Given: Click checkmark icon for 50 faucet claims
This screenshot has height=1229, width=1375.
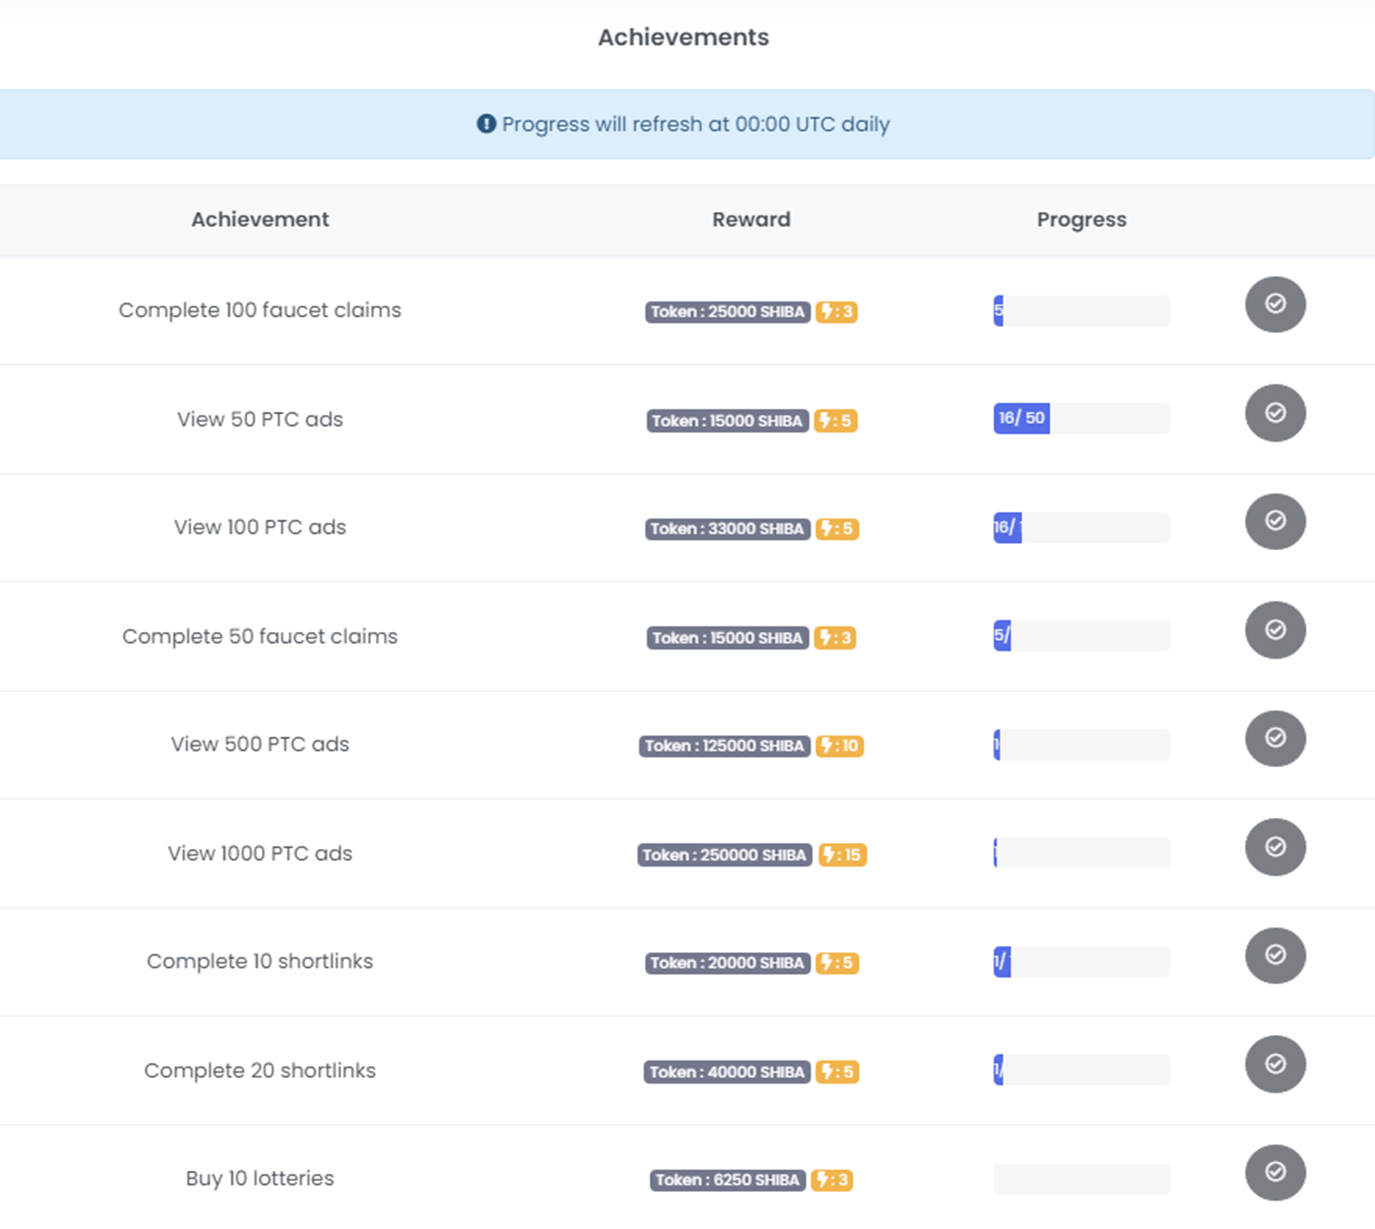Looking at the screenshot, I should [1275, 630].
